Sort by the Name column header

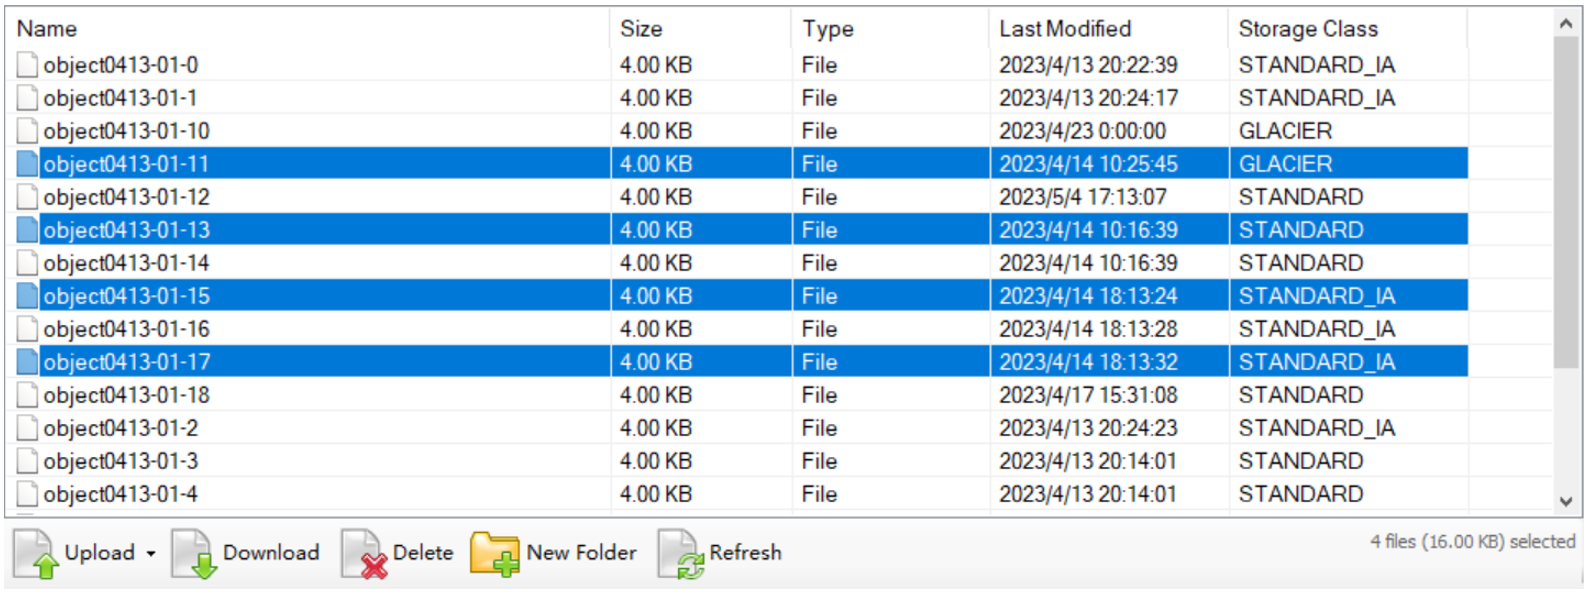click(47, 29)
